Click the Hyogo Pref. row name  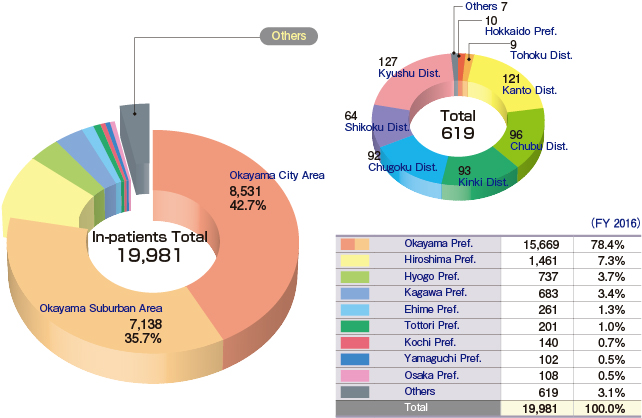pos(432,276)
